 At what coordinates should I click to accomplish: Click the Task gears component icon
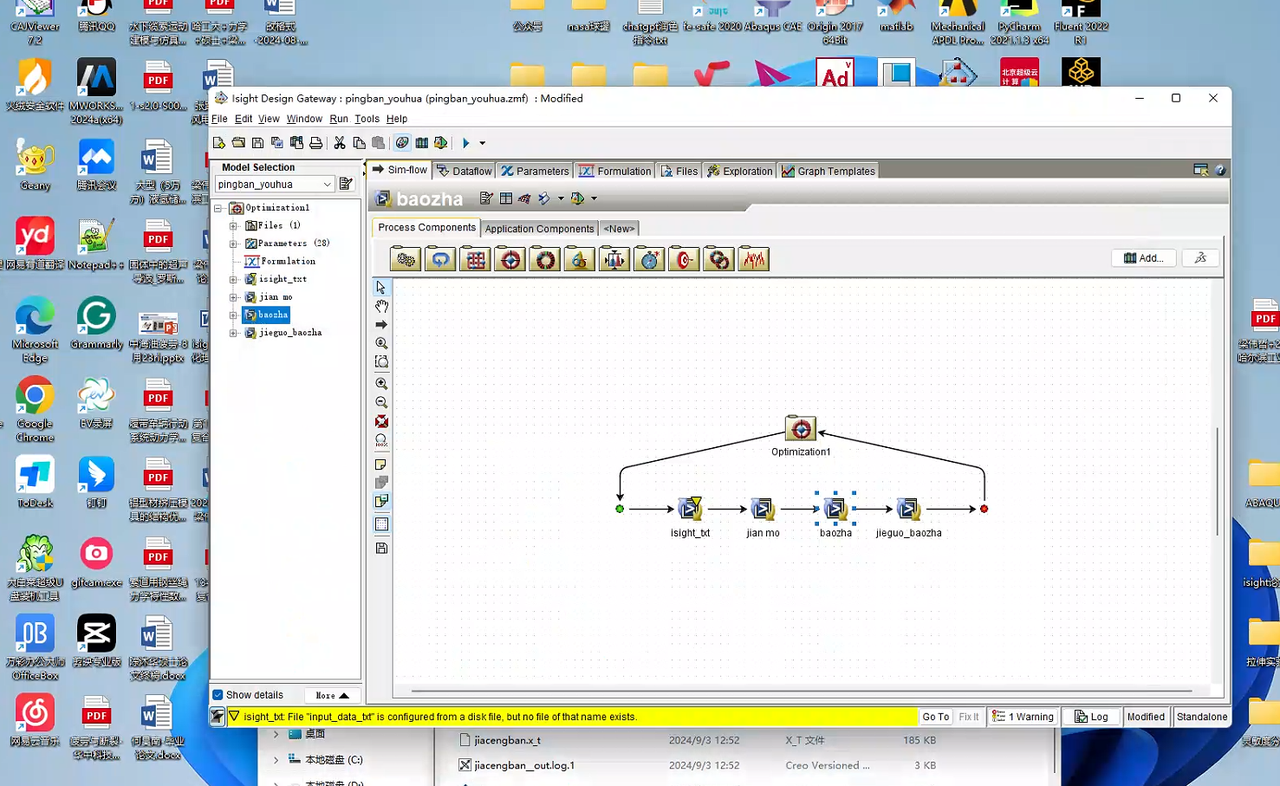point(405,259)
